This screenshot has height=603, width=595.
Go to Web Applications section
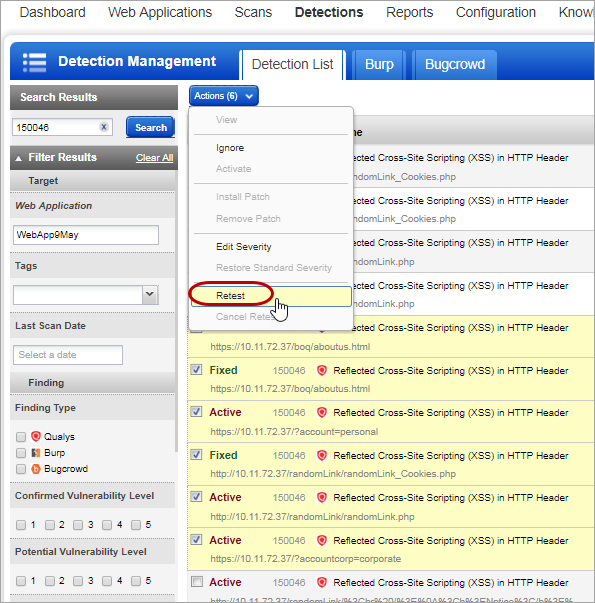[x=160, y=12]
